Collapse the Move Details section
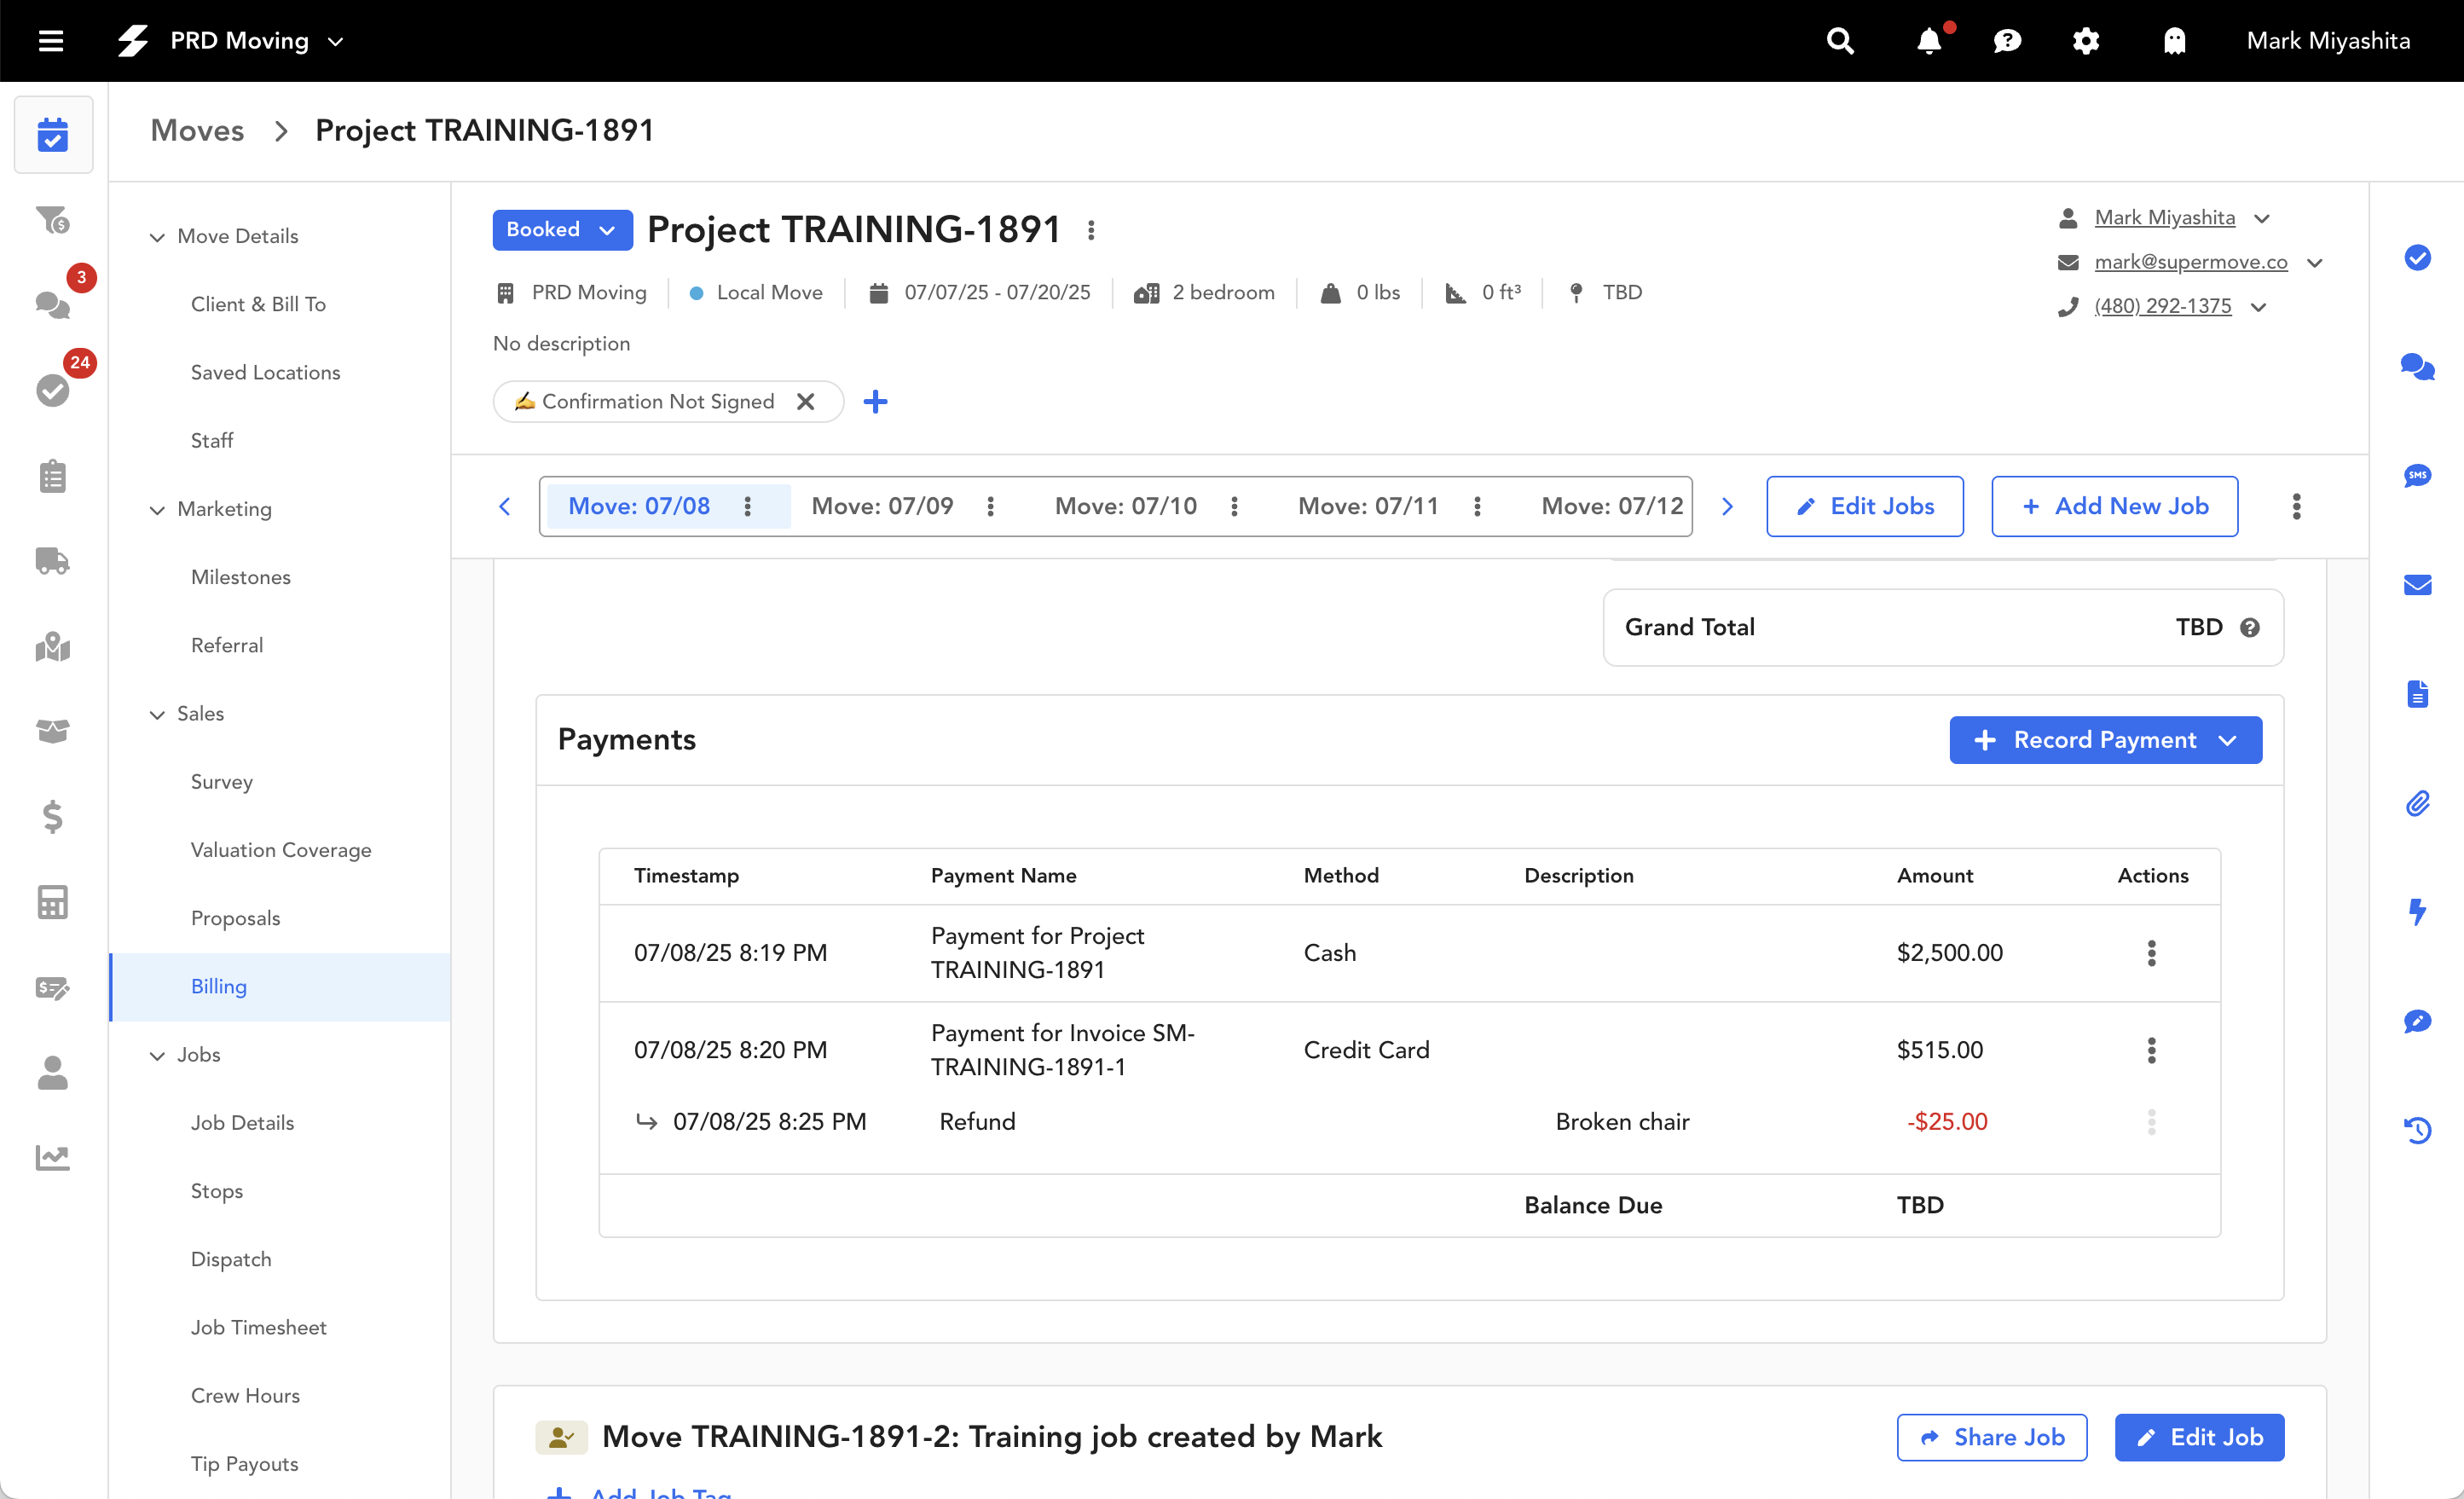 pyautogui.click(x=157, y=237)
